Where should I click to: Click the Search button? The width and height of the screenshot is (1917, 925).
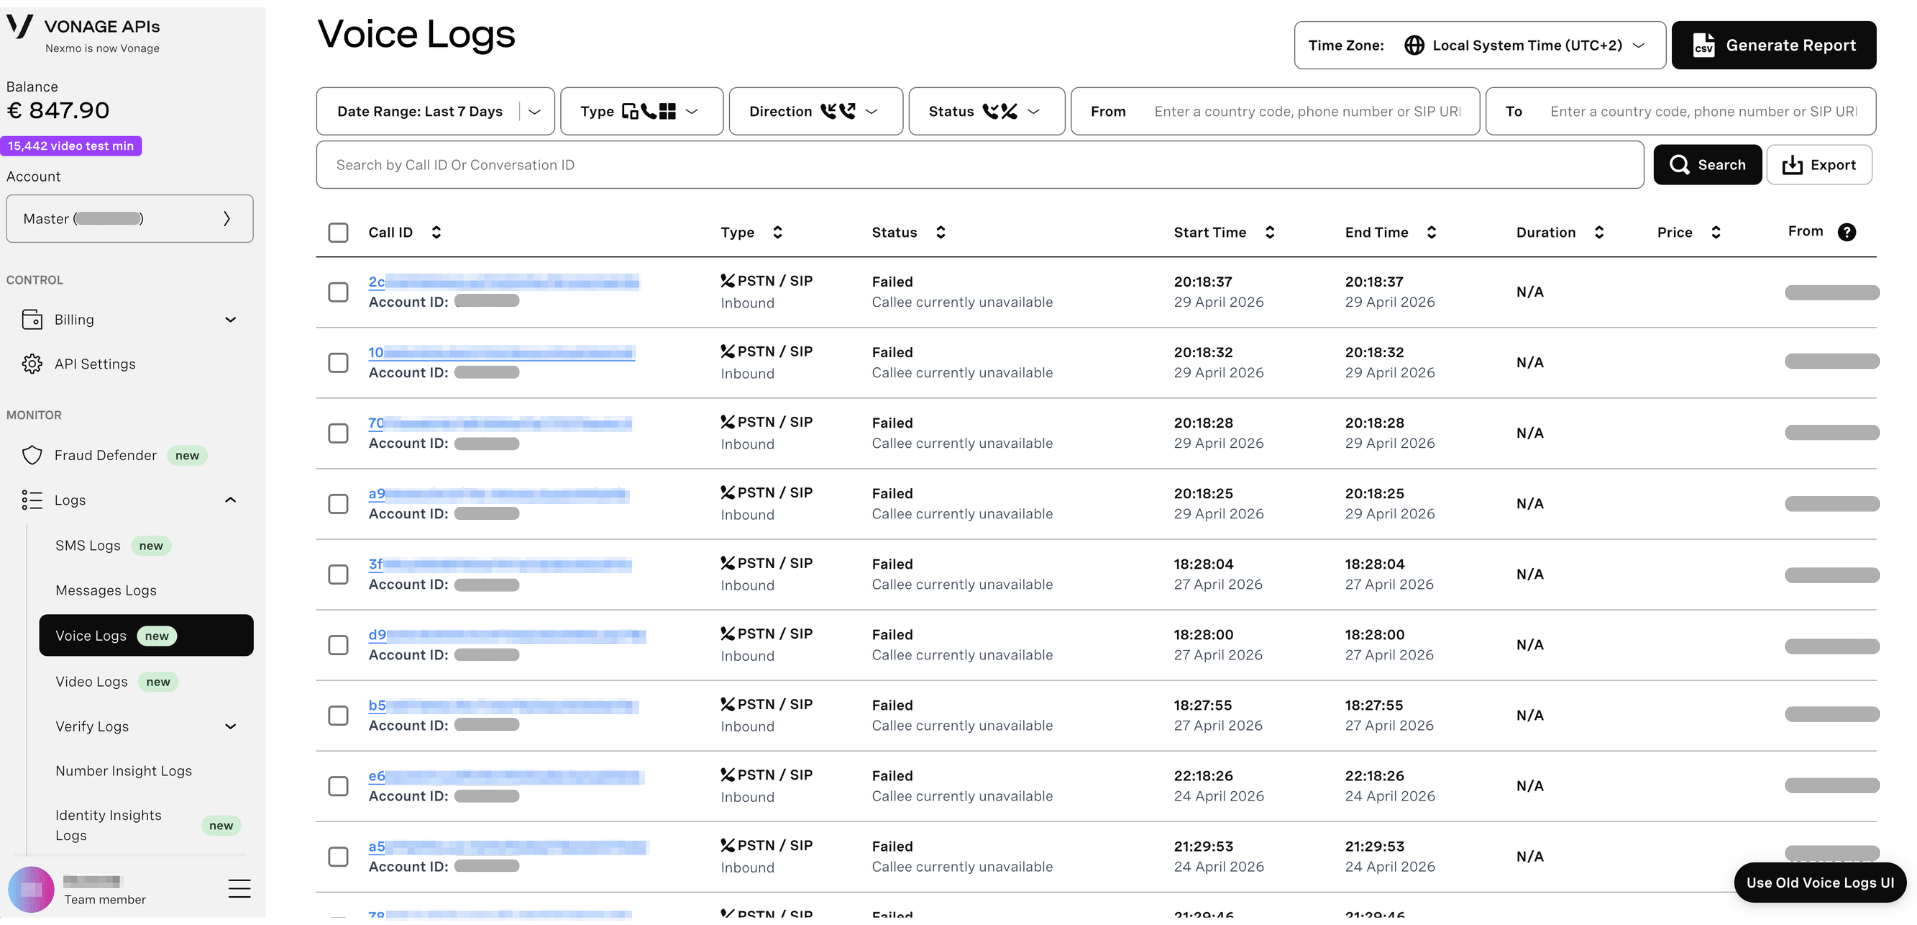point(1707,165)
